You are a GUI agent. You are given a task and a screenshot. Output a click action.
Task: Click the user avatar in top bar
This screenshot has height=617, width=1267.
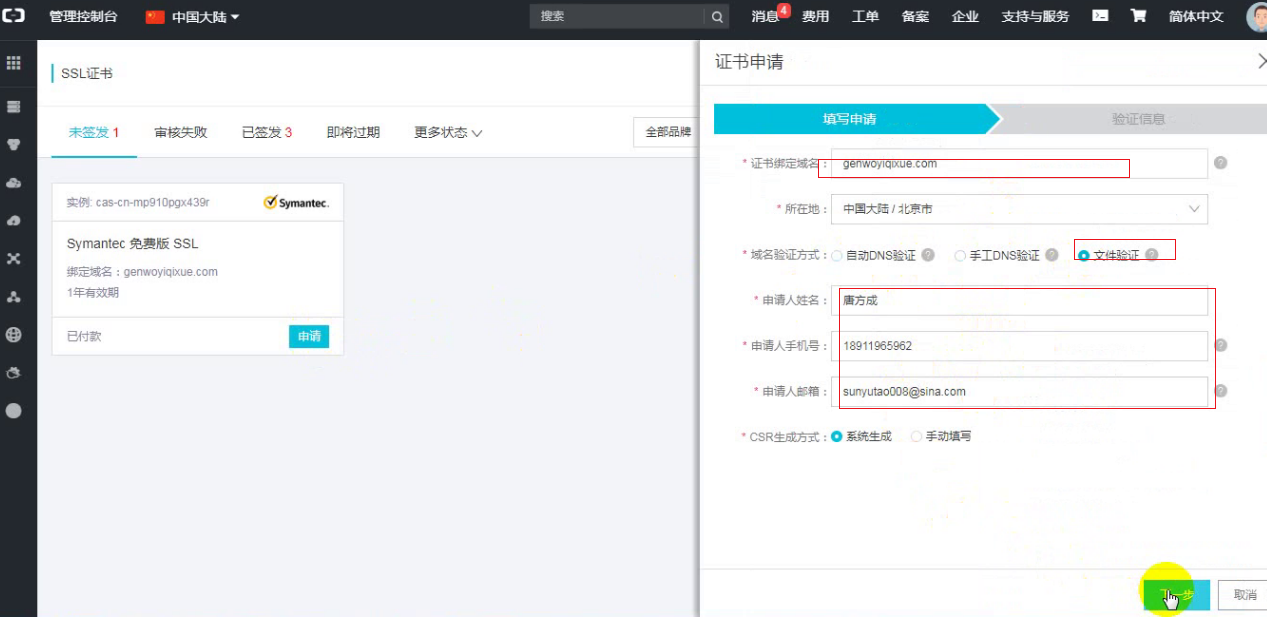pos(1257,17)
